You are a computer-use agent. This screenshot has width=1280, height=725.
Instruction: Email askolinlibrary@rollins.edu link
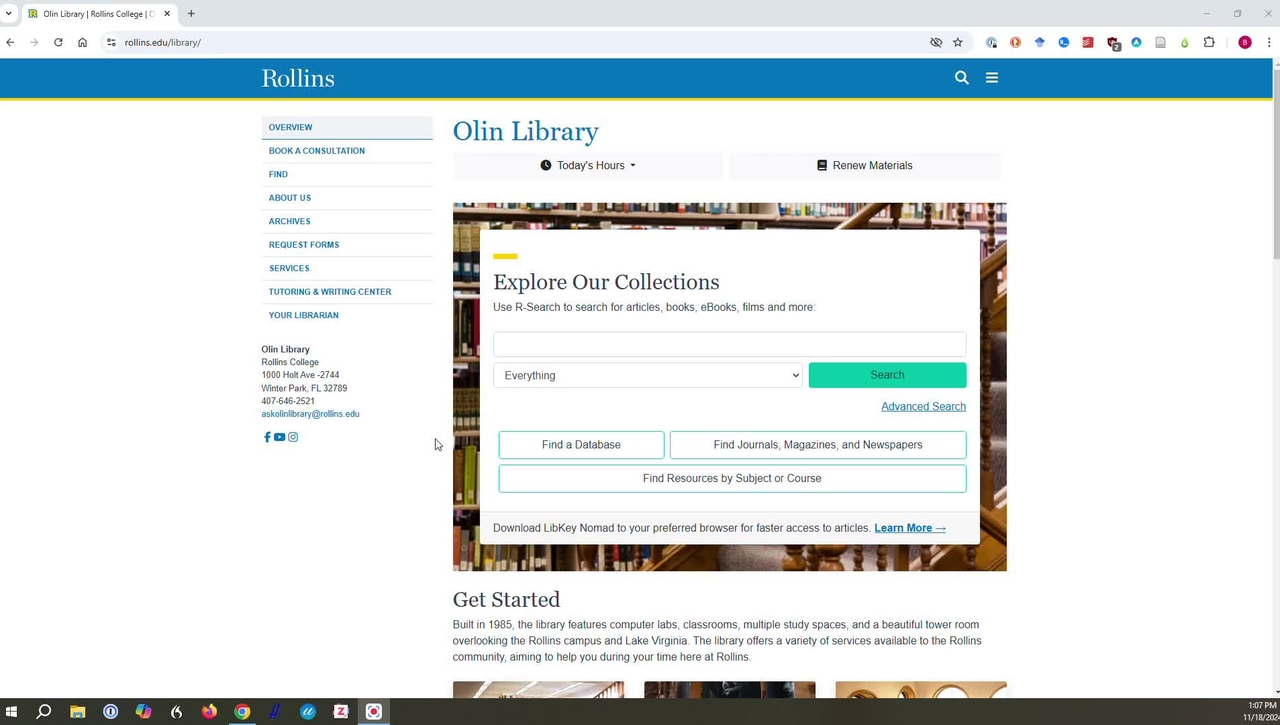(310, 414)
